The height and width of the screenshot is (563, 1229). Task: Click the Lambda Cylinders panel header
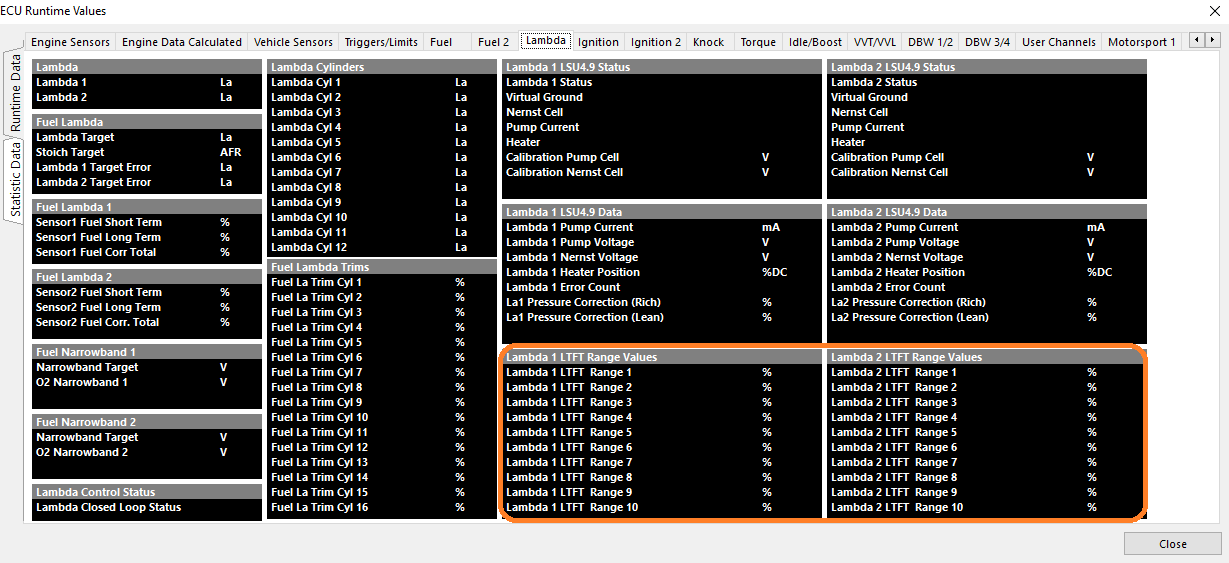(382, 67)
